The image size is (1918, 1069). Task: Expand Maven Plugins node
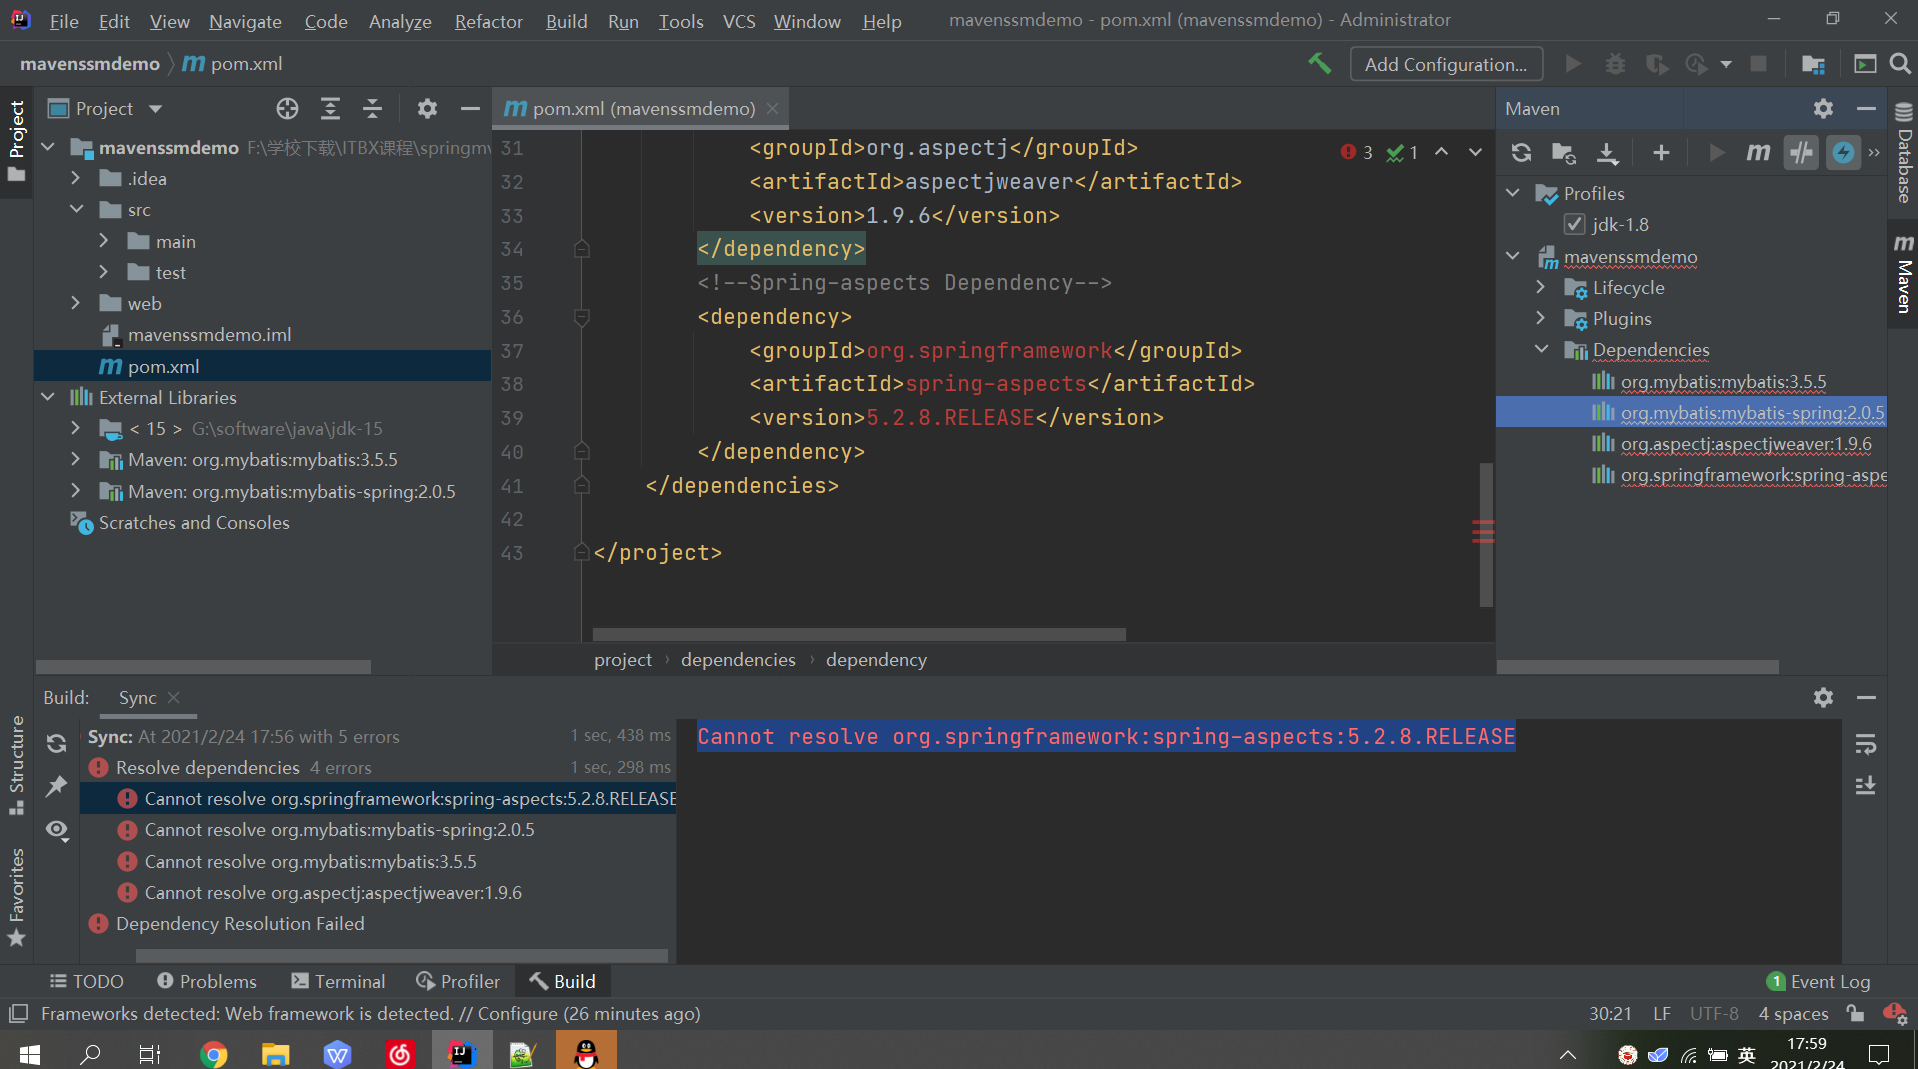[1541, 318]
